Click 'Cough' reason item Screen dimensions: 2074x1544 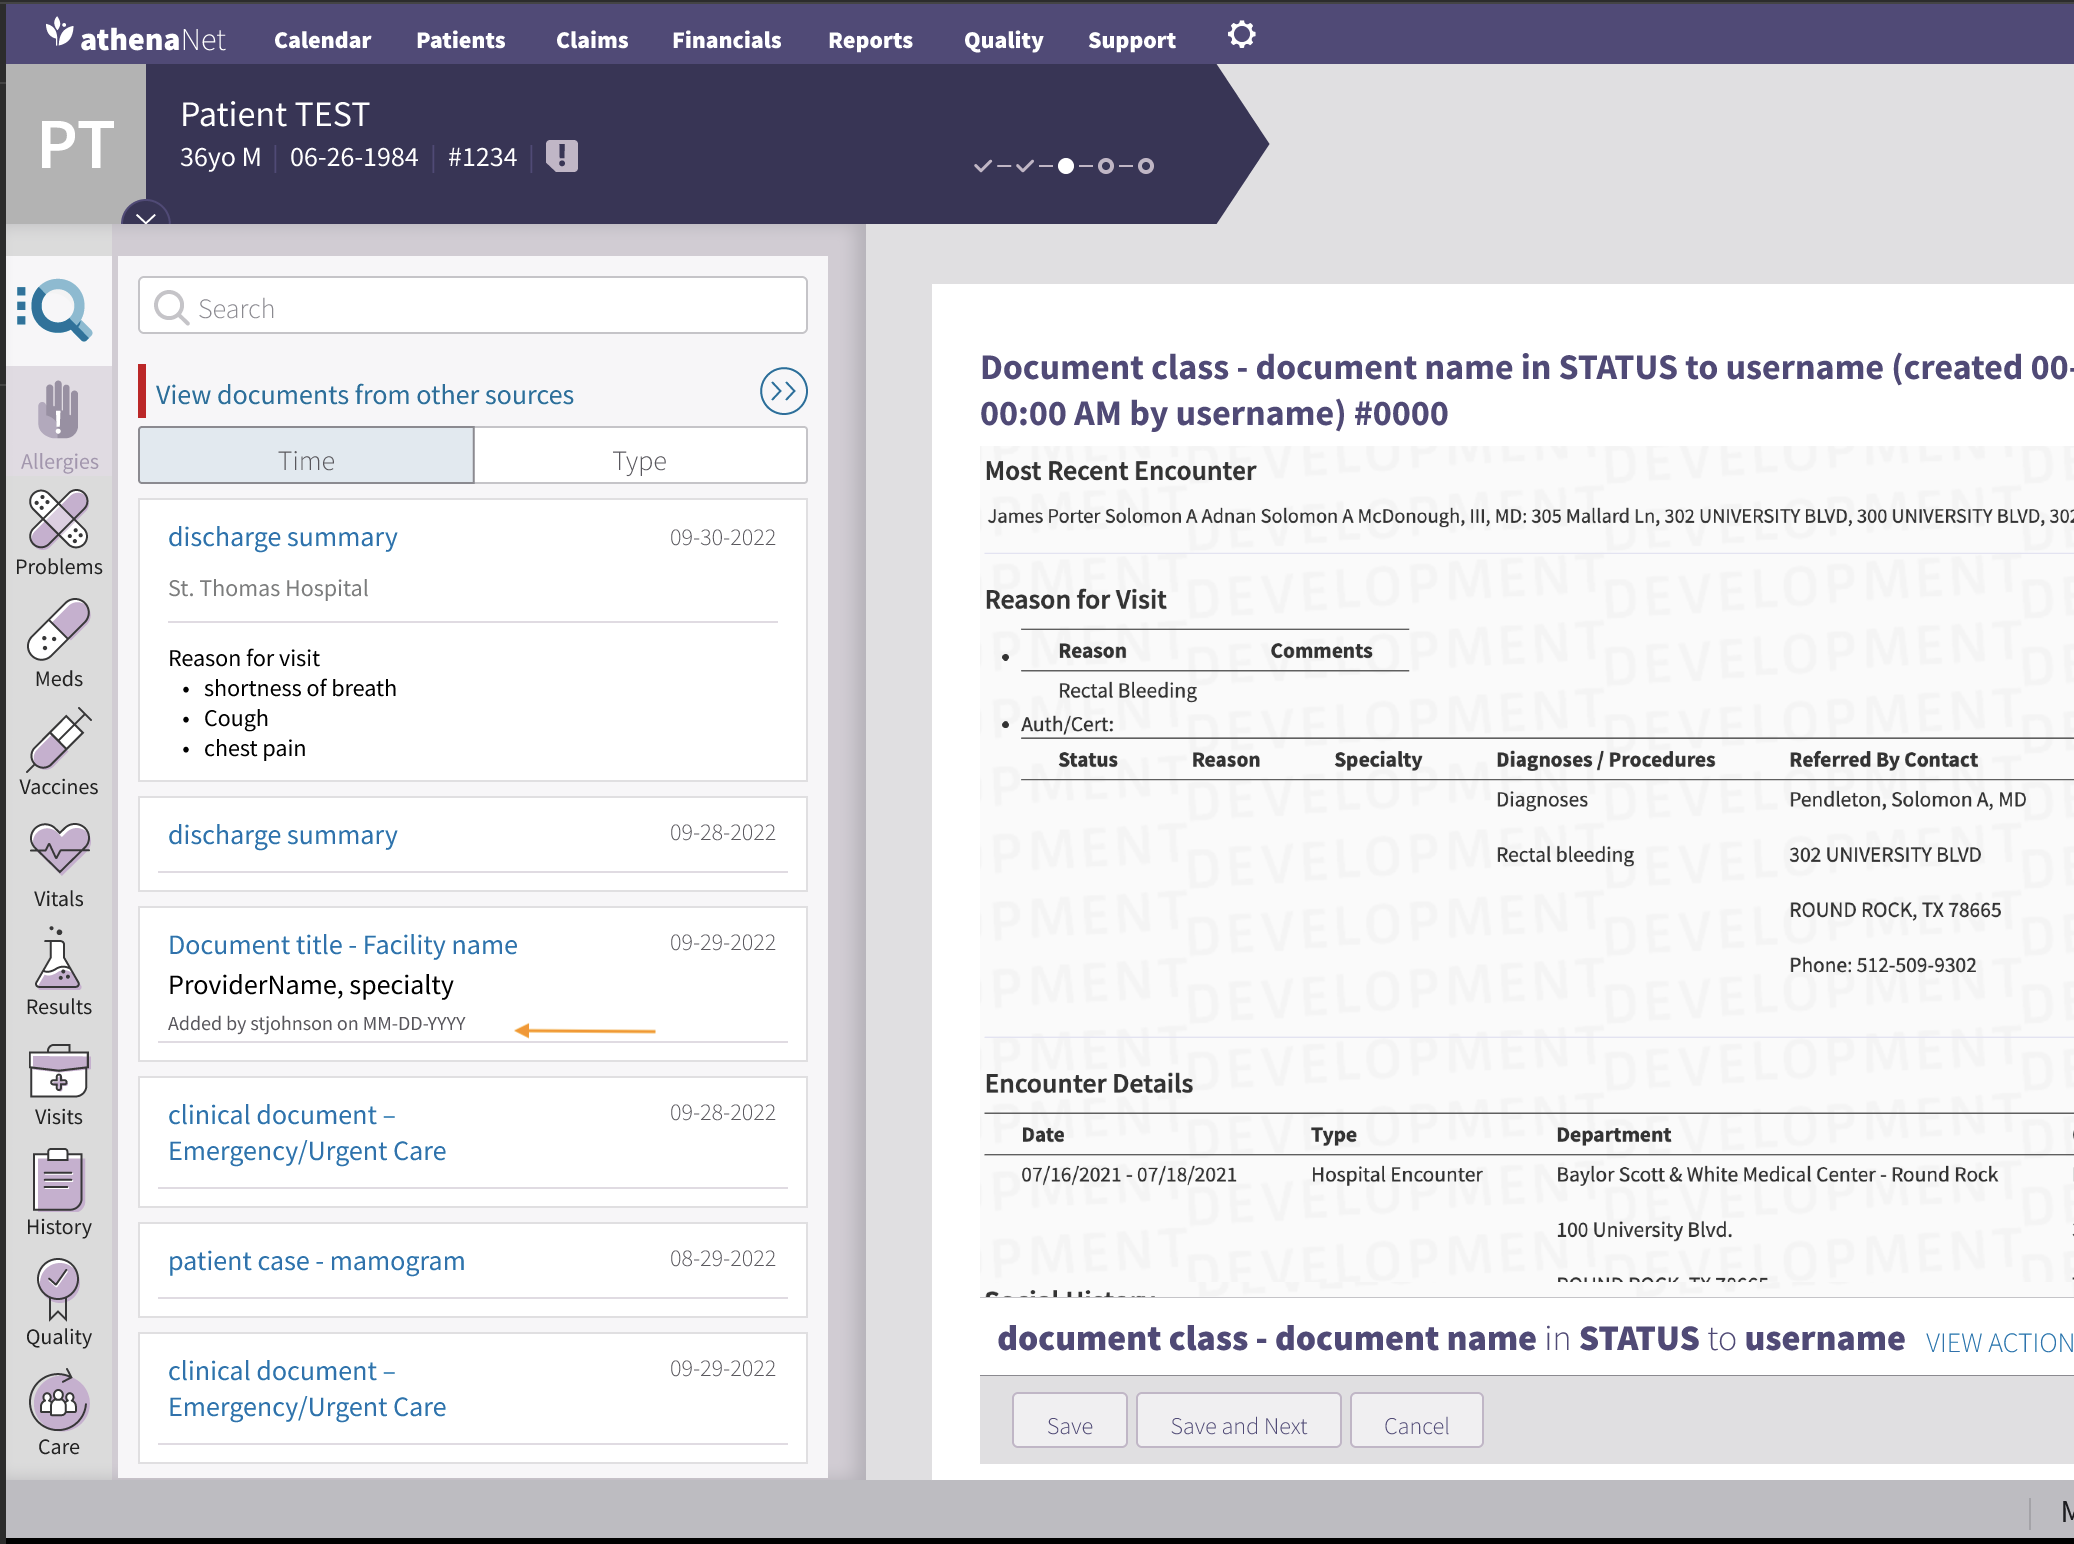tap(236, 718)
